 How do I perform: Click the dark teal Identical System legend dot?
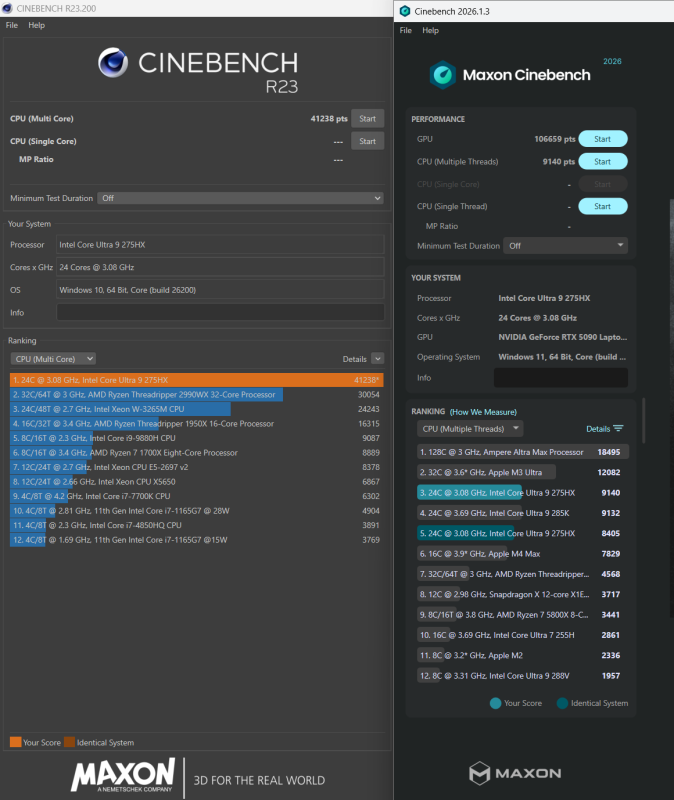[562, 703]
